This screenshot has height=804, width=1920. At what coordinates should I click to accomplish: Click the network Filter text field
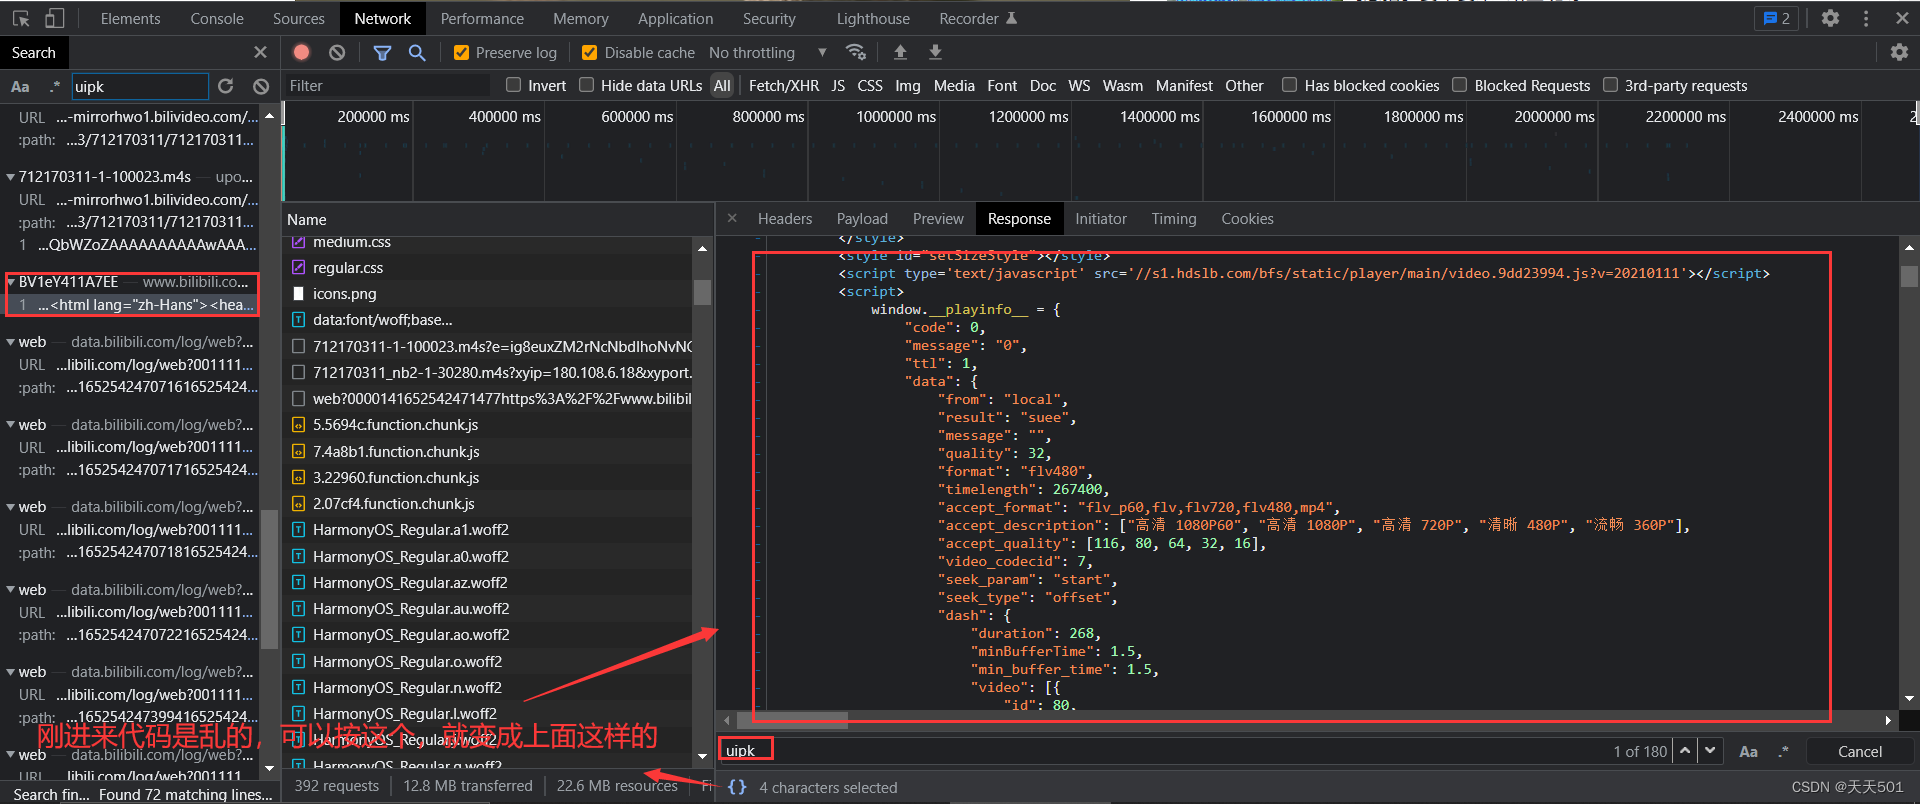(x=390, y=86)
